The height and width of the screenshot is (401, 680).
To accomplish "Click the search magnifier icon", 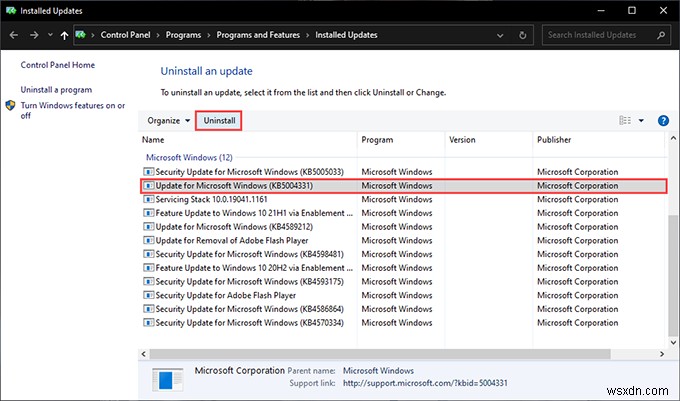I will click(x=661, y=35).
